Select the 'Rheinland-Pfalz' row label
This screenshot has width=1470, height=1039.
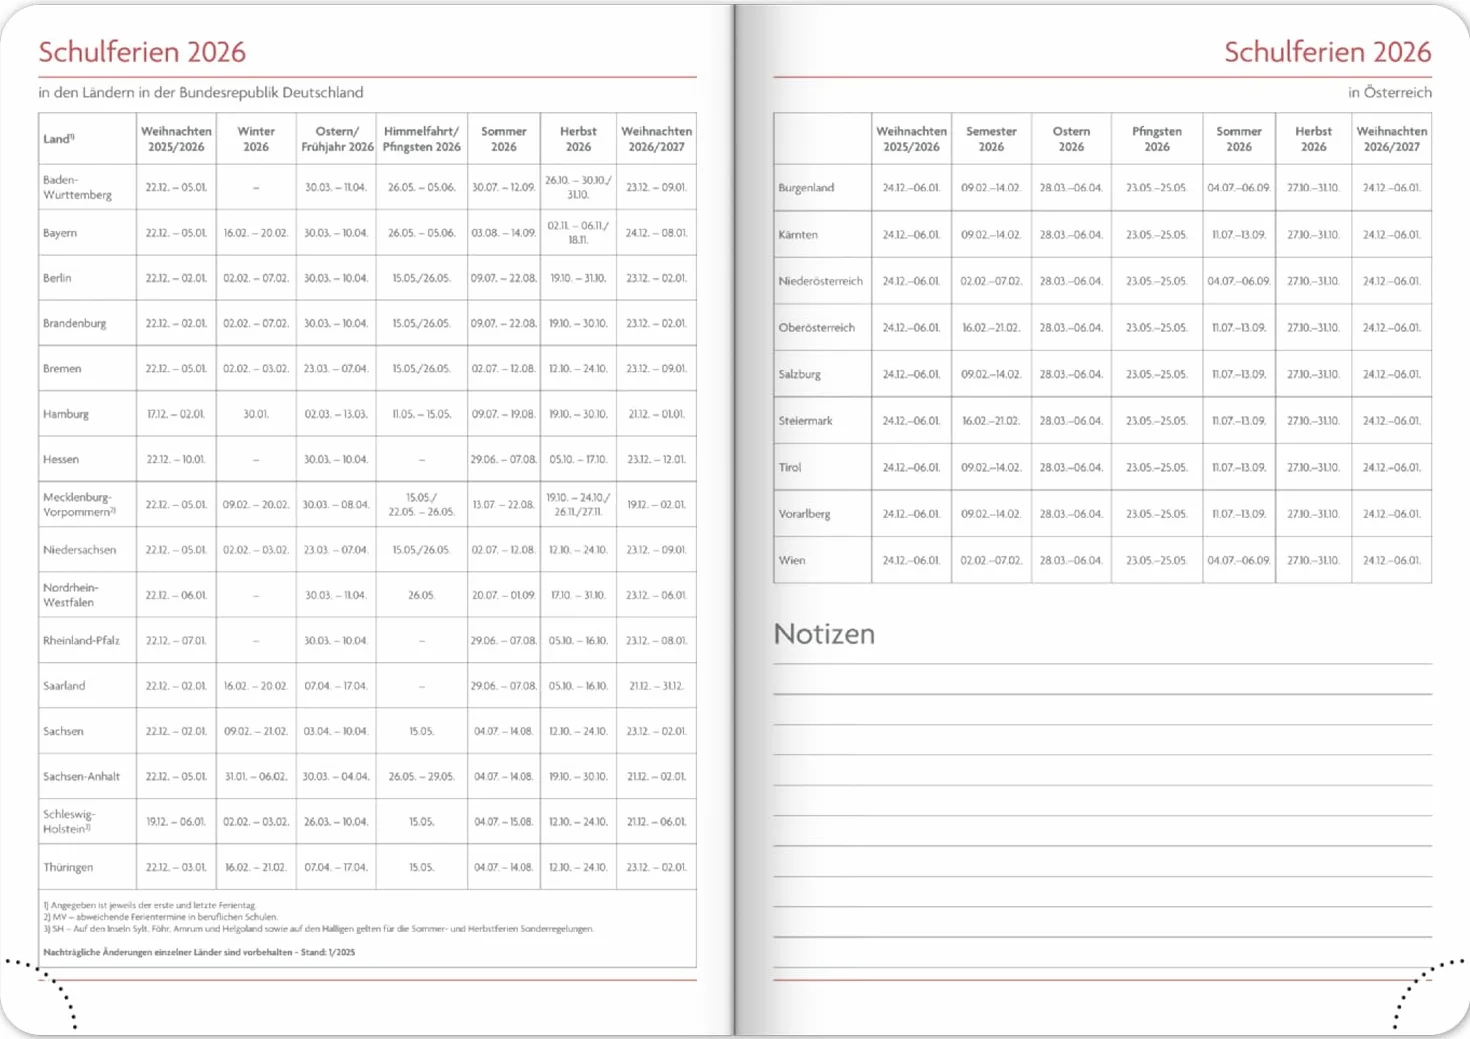(x=81, y=640)
